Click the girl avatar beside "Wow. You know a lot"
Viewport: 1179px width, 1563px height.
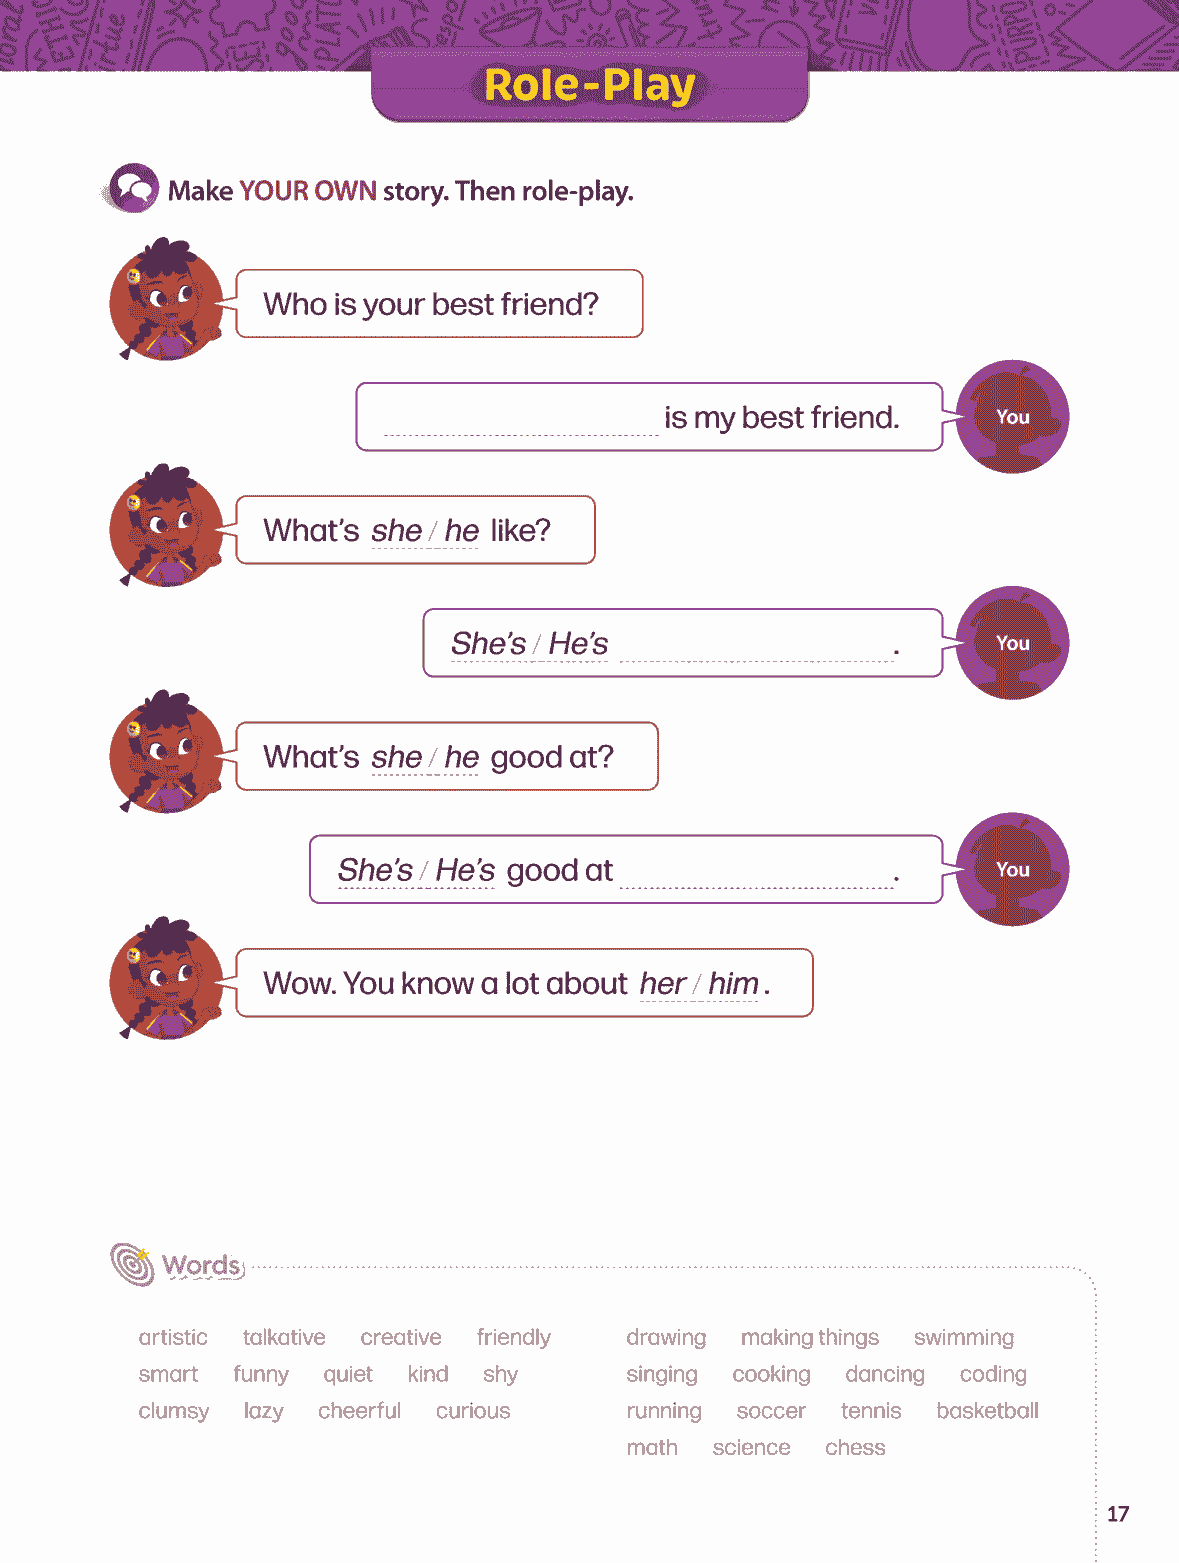point(166,981)
